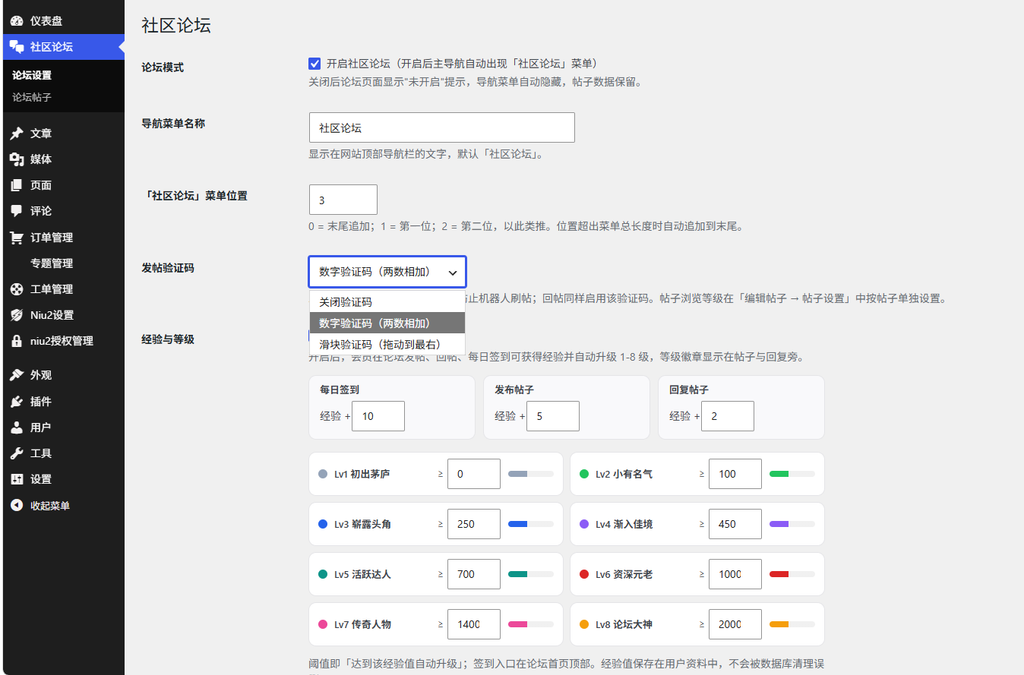The height and width of the screenshot is (675, 1024).
Task: Click the collapse arrow icon for 收起菜单
Action: [x=17, y=505]
